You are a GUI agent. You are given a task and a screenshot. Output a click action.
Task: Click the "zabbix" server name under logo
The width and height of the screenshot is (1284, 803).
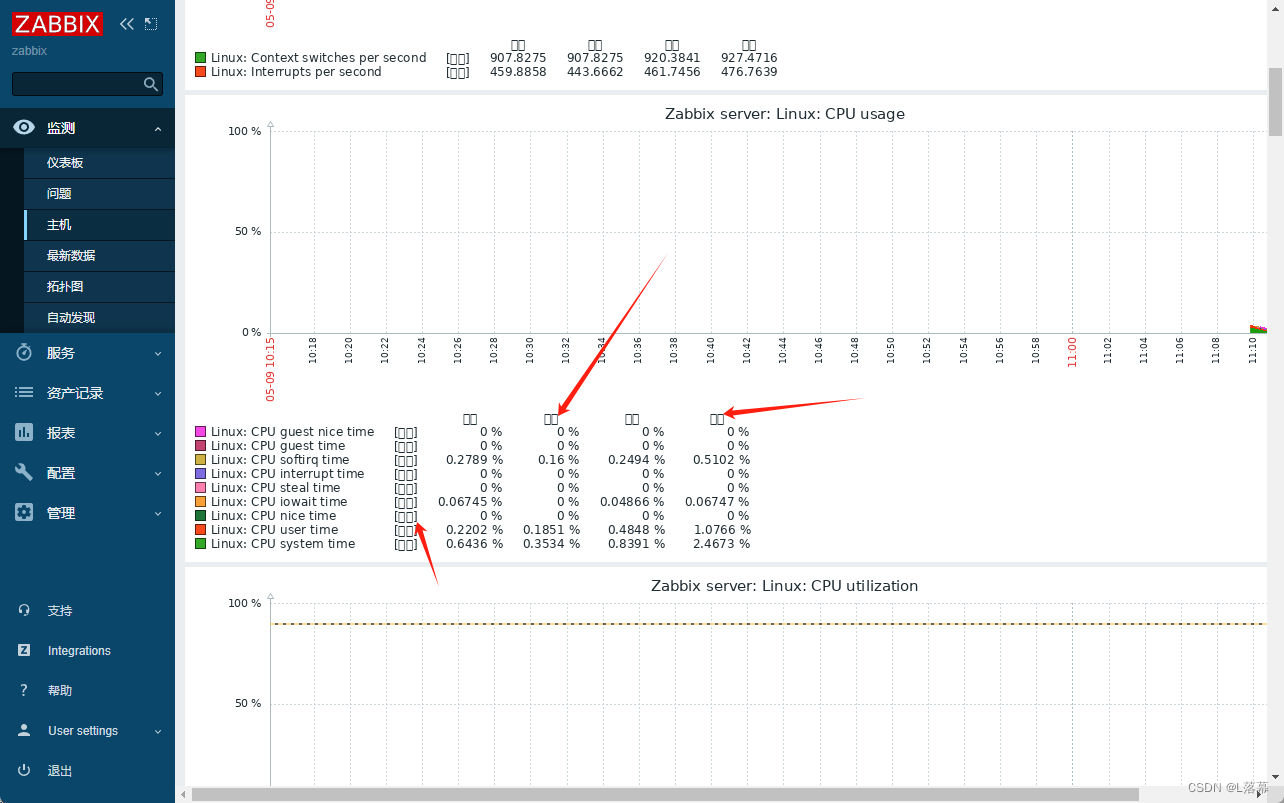coord(29,51)
